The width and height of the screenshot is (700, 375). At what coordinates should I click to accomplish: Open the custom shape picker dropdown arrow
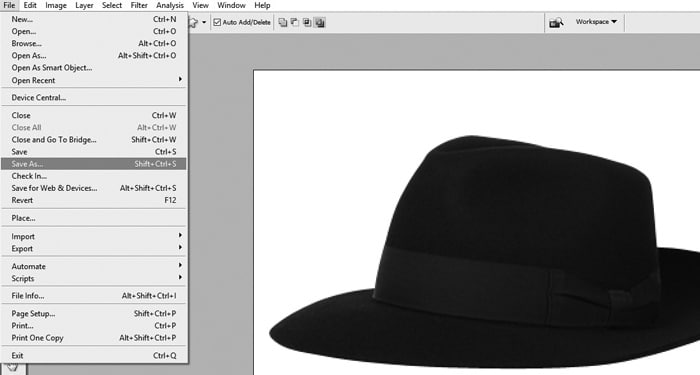(204, 22)
